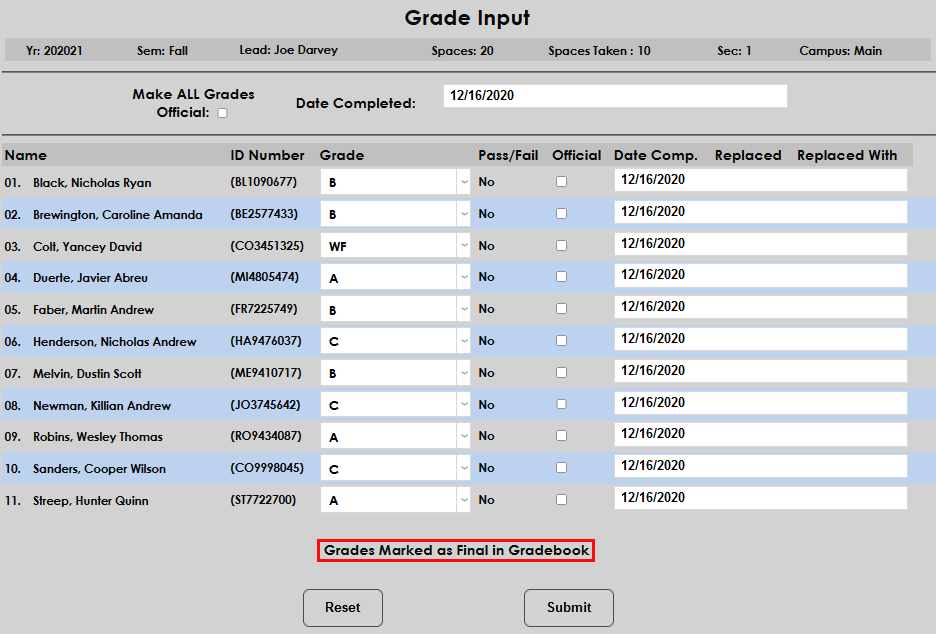Image resolution: width=936 pixels, height=634 pixels.
Task: Click the Reset button
Action: pos(343,607)
